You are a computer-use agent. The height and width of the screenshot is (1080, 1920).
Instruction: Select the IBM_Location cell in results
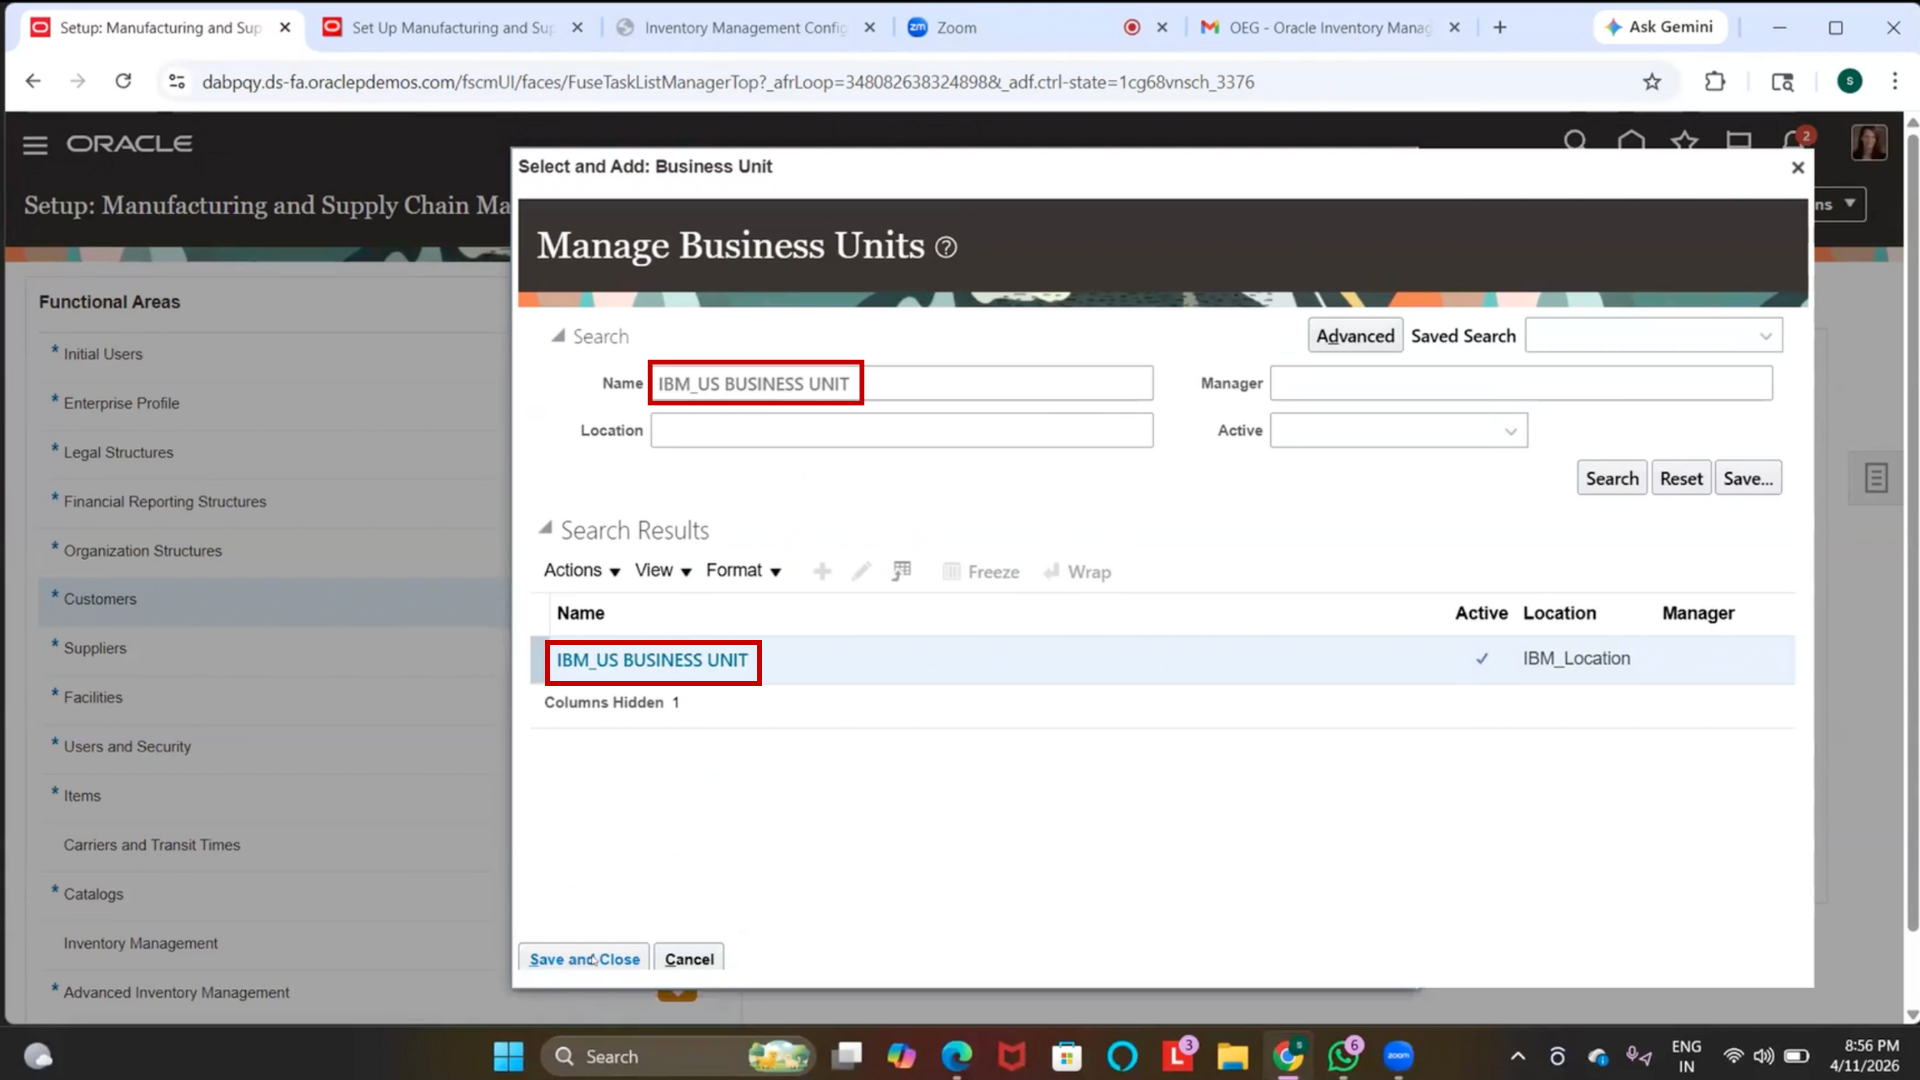(1576, 659)
